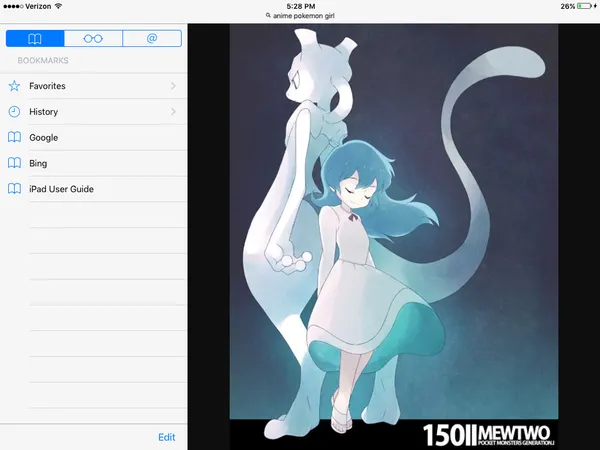This screenshot has height=450, width=600.
Task: Switch to the Bookmarks tab with book icon
Action: (x=35, y=38)
